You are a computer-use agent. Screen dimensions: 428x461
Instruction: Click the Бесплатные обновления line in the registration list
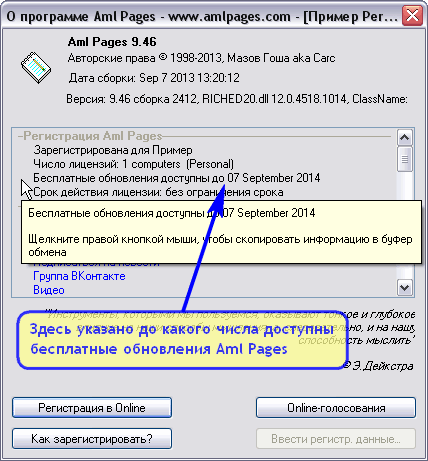click(x=177, y=178)
